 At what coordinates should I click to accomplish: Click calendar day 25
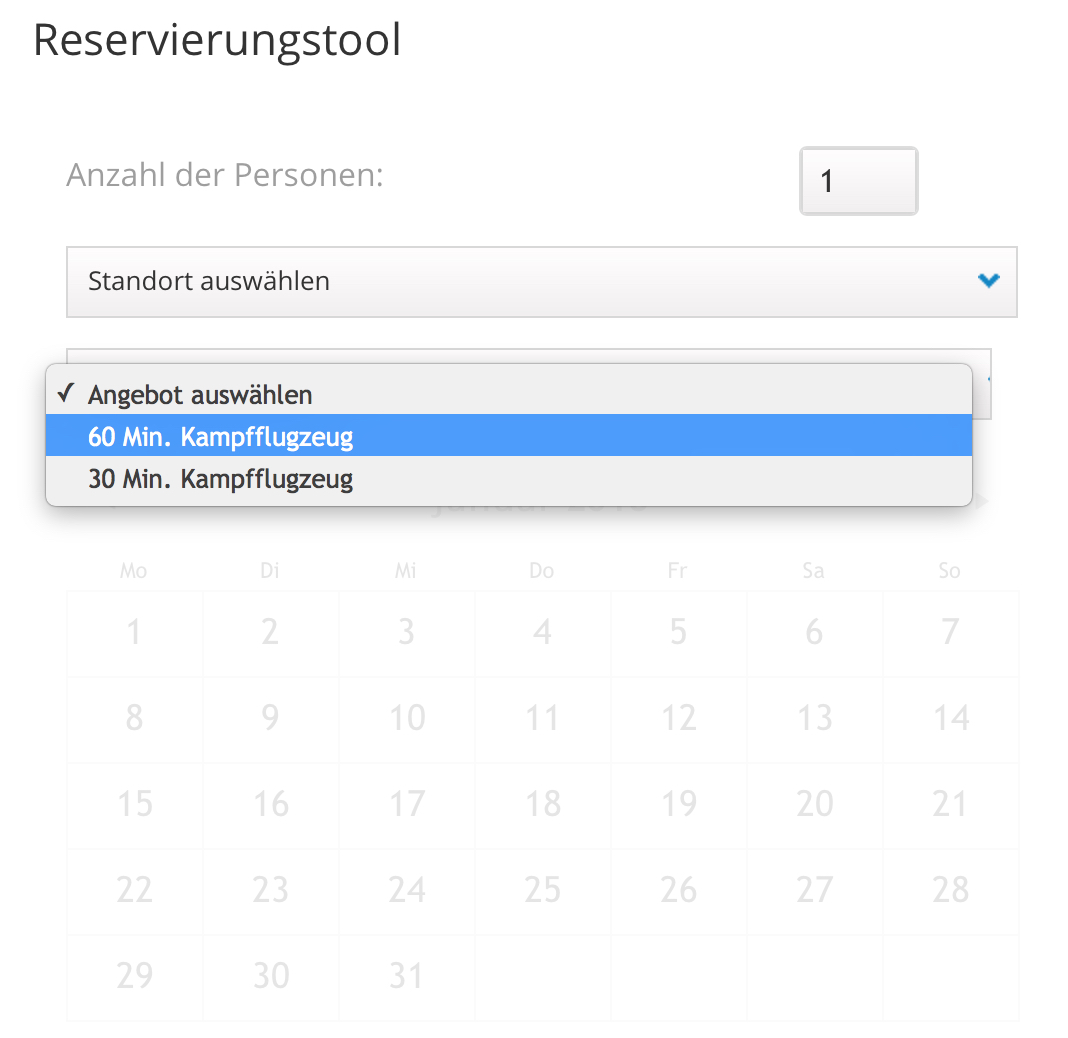click(x=543, y=891)
